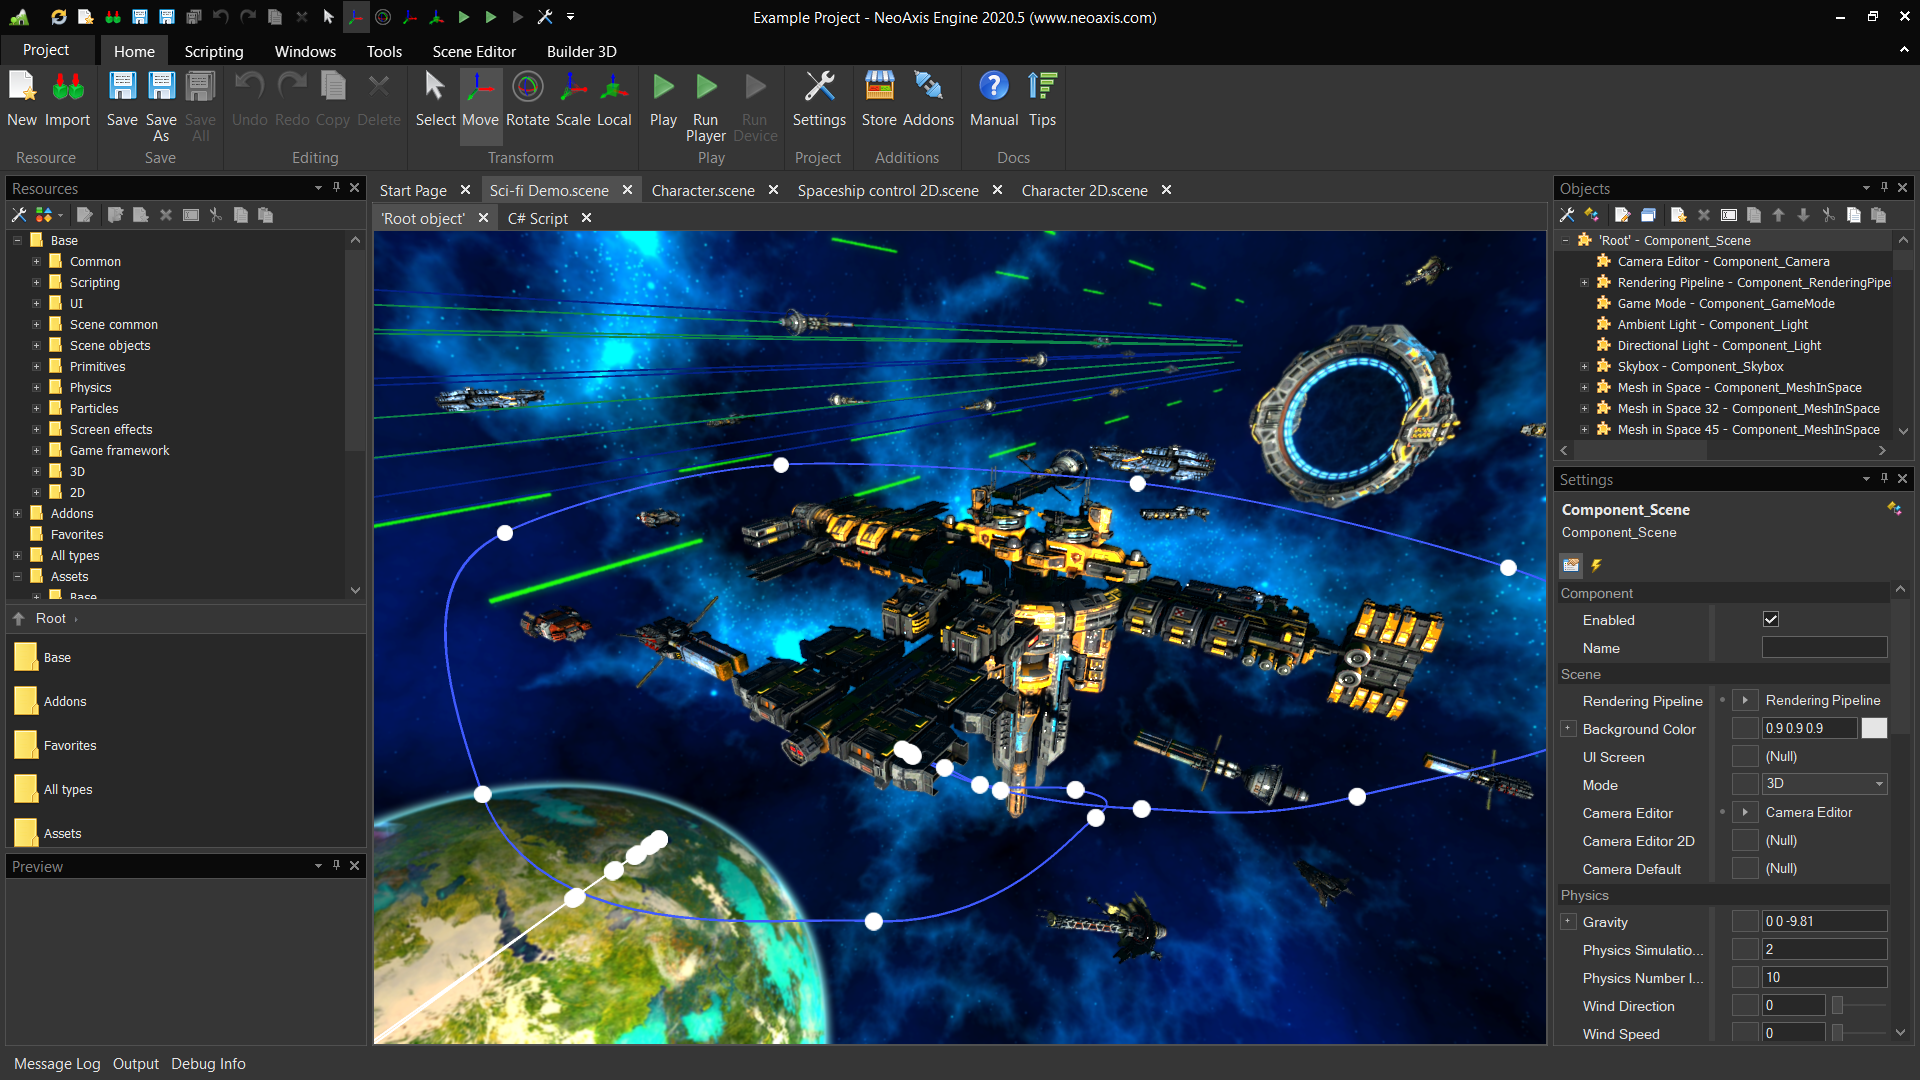The width and height of the screenshot is (1920, 1080).
Task: Click the Local transform tool
Action: (x=611, y=99)
